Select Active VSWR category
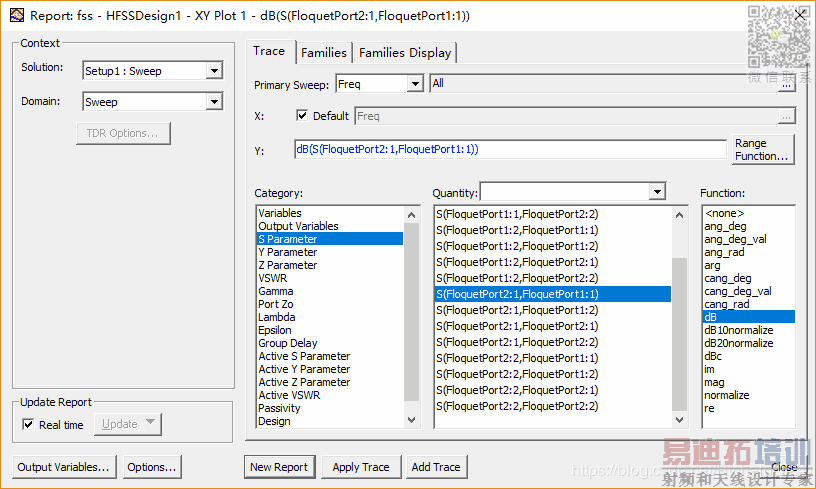Viewport: 816px width, 489px height. [289, 395]
